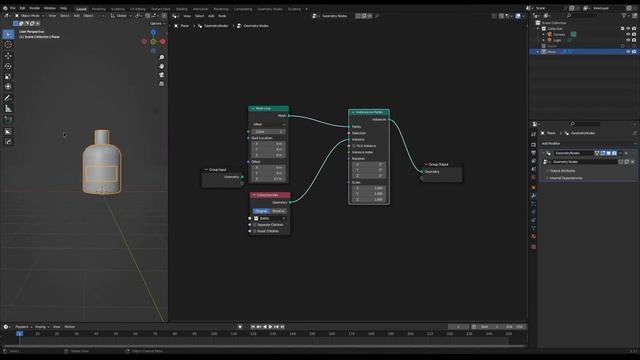Image resolution: width=640 pixels, height=360 pixels.
Task: Click the current frame marker in timeline
Action: coord(19,334)
